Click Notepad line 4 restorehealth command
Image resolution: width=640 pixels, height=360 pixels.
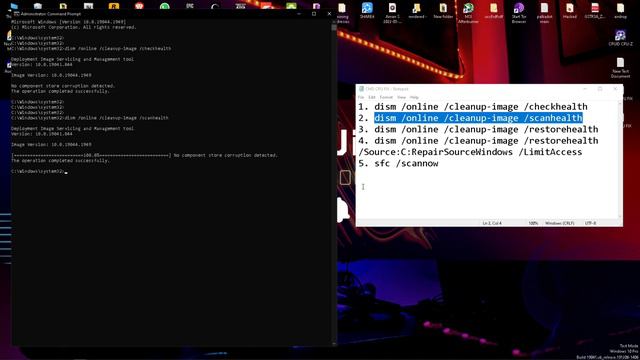tap(486, 141)
